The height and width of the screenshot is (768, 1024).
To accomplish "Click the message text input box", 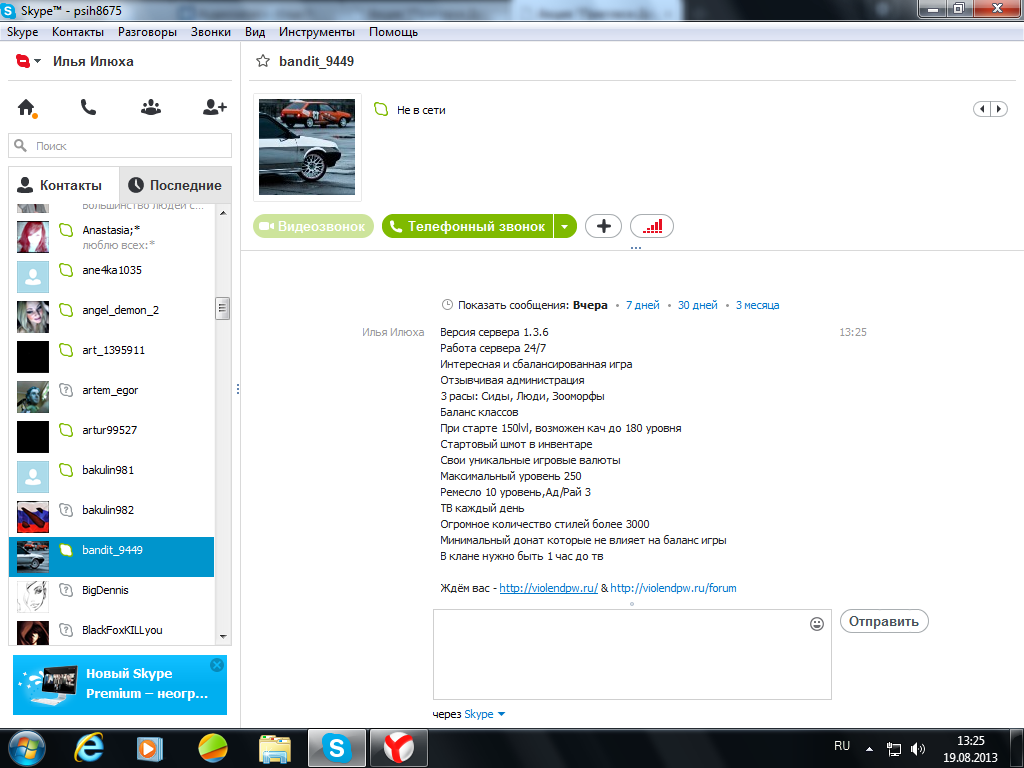I will tap(632, 654).
